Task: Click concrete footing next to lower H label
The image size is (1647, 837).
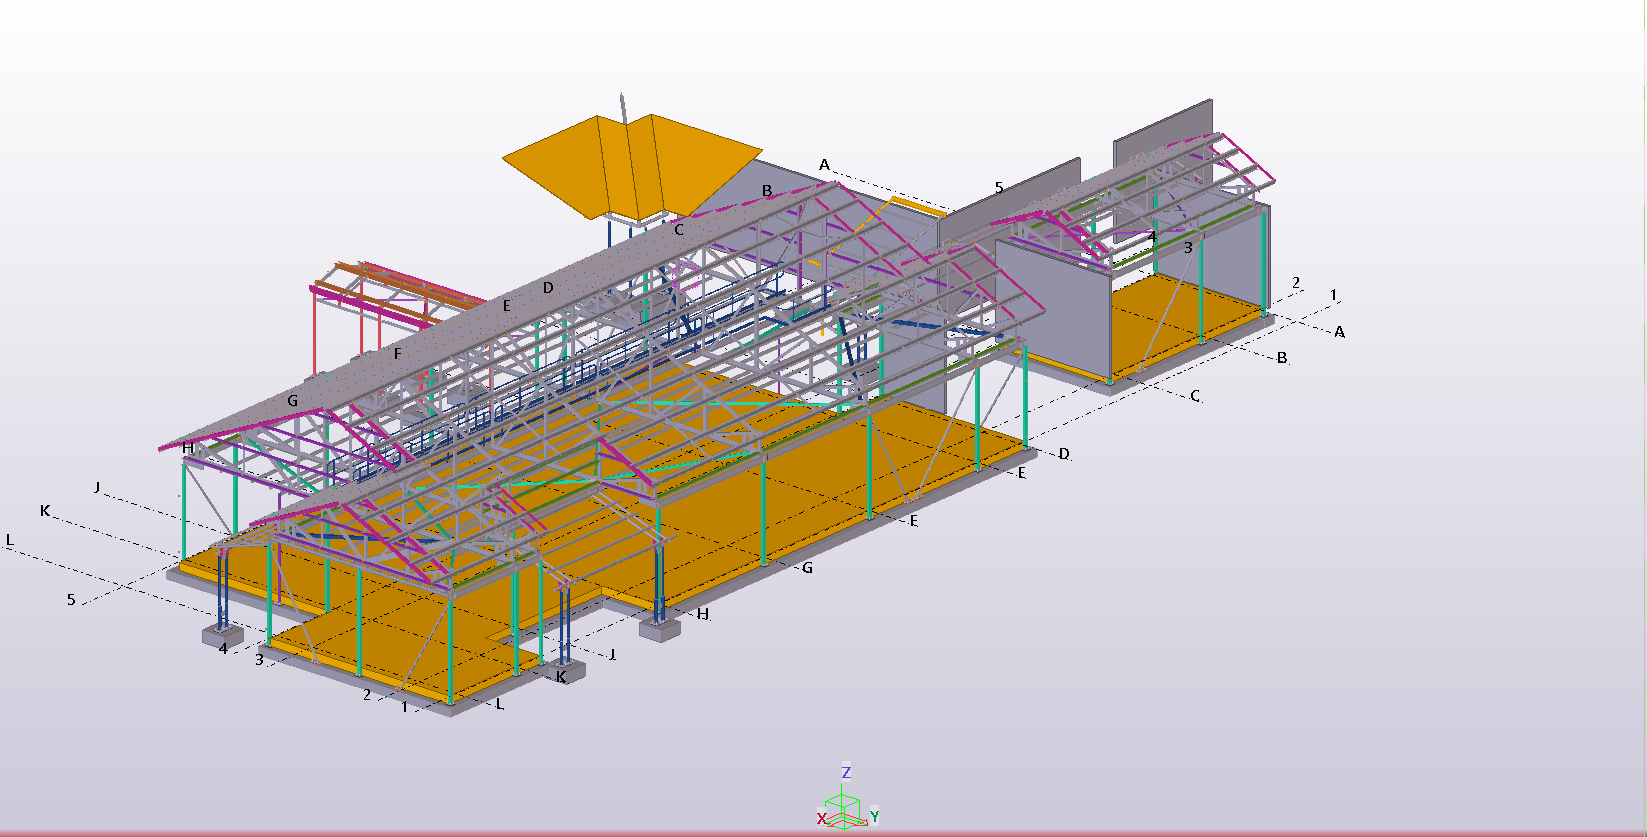Action: [x=660, y=629]
